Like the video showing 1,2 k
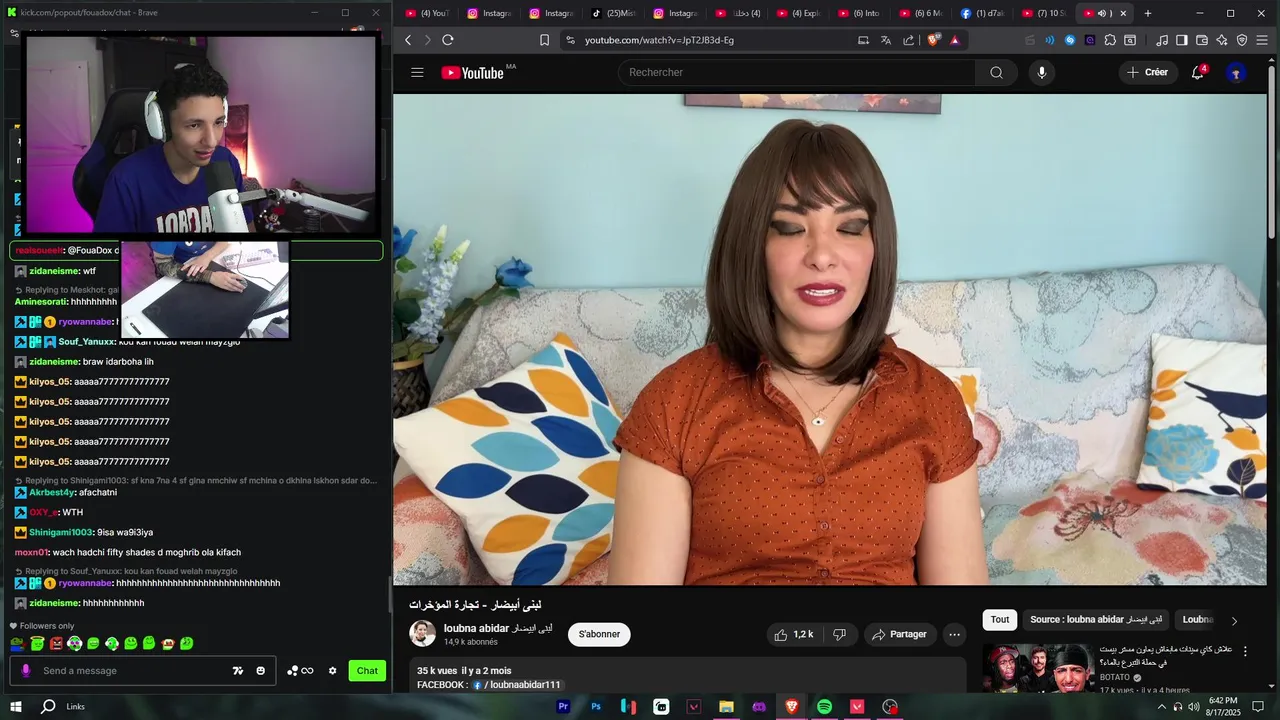Screen dimensions: 1280x720 pos(794,634)
